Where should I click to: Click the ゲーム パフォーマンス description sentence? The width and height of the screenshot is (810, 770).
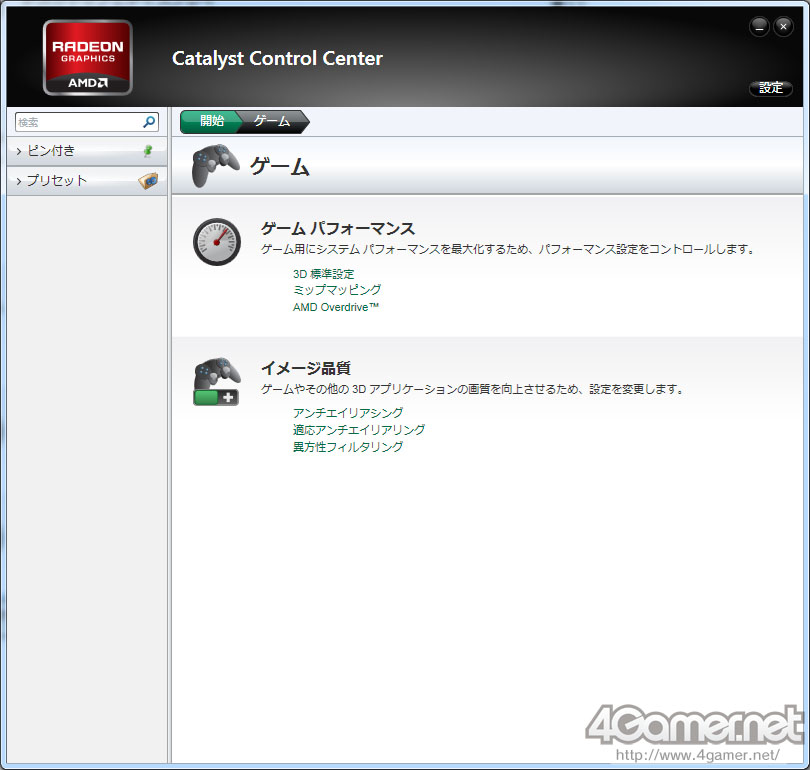(508, 249)
